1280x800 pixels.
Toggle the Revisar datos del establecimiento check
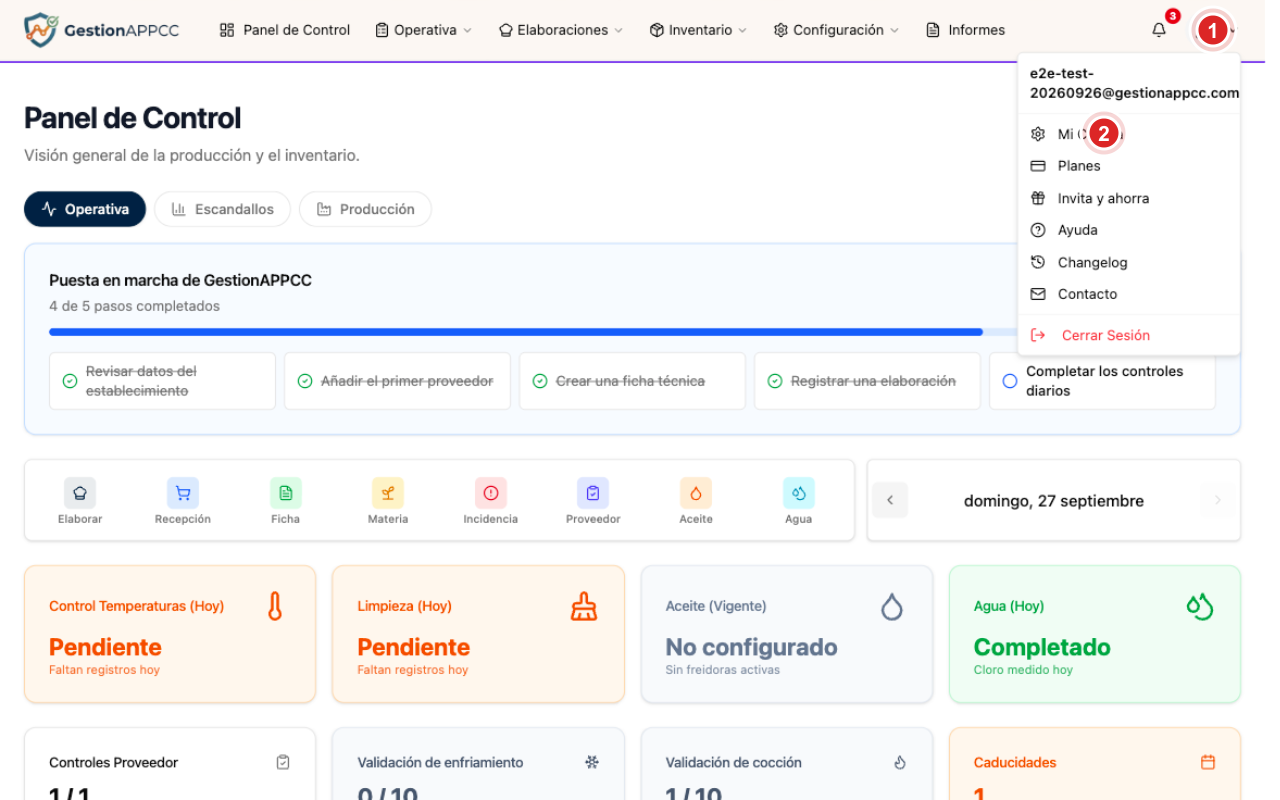70,381
